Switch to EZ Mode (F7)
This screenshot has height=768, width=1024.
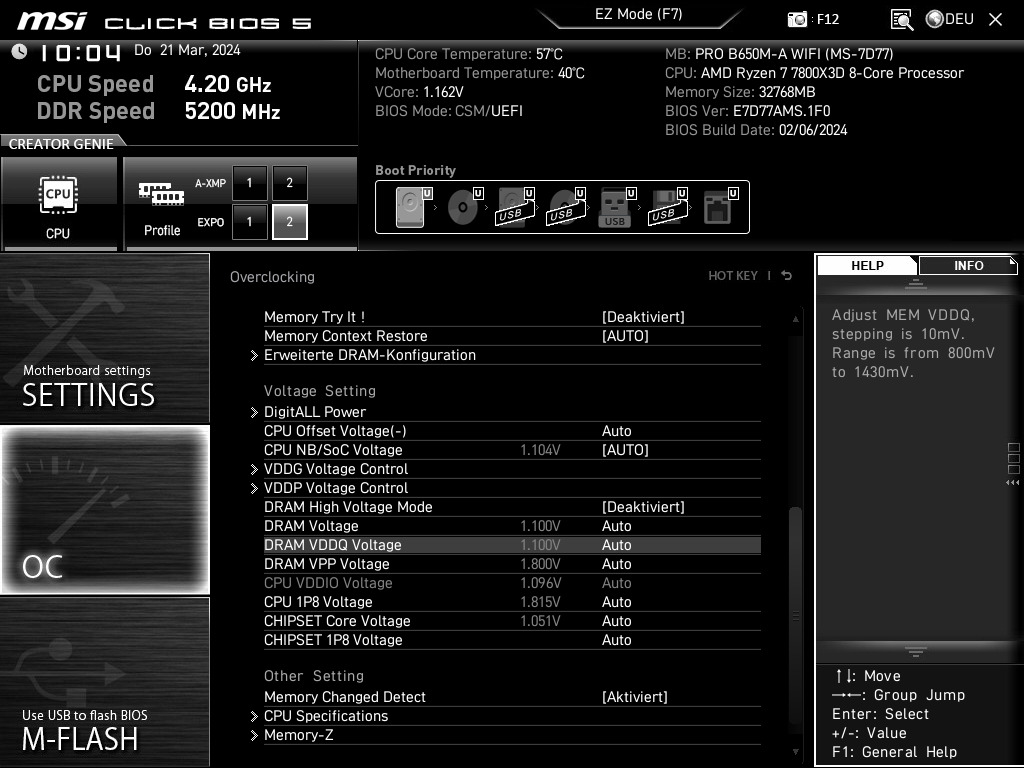(639, 15)
